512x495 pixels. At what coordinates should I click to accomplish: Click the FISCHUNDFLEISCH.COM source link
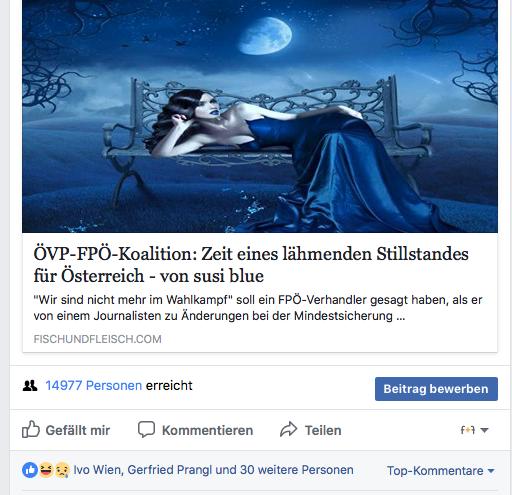point(97,339)
